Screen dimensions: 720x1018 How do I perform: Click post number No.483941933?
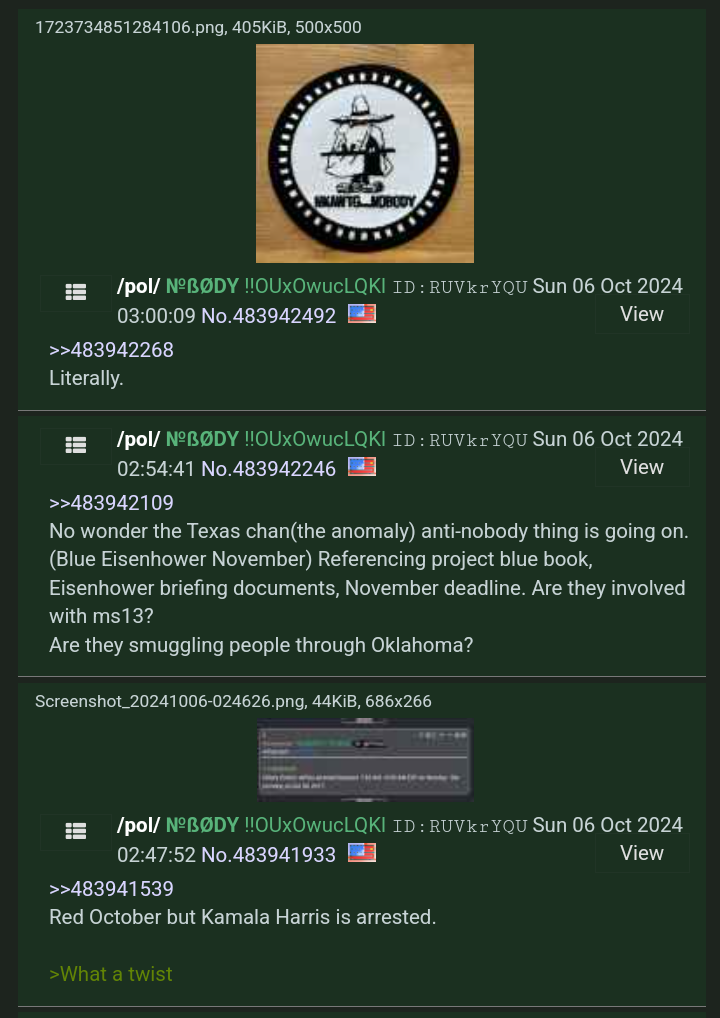269,854
